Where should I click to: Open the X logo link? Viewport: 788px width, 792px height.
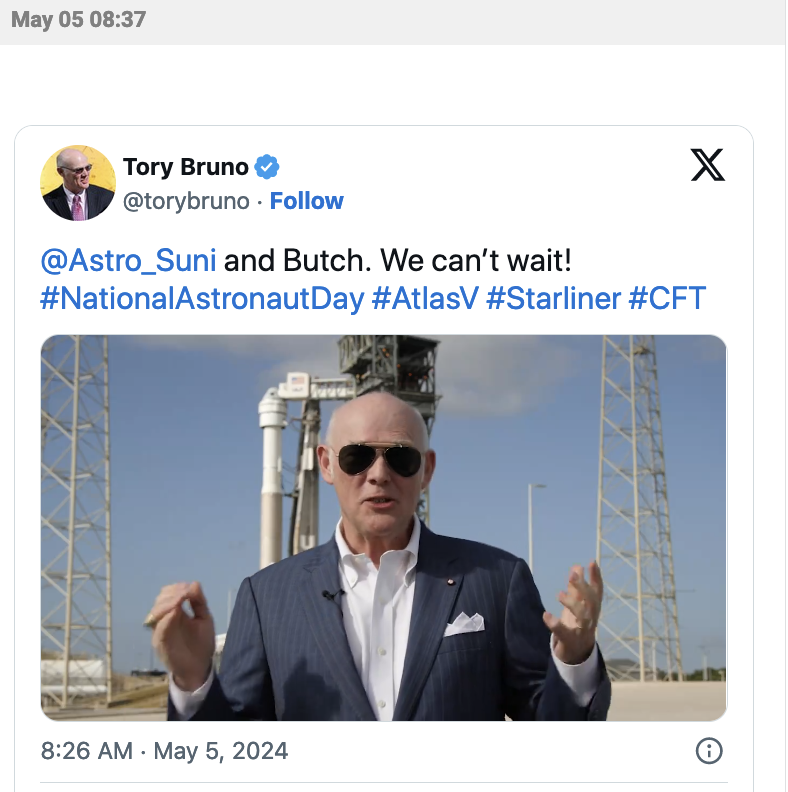707,165
